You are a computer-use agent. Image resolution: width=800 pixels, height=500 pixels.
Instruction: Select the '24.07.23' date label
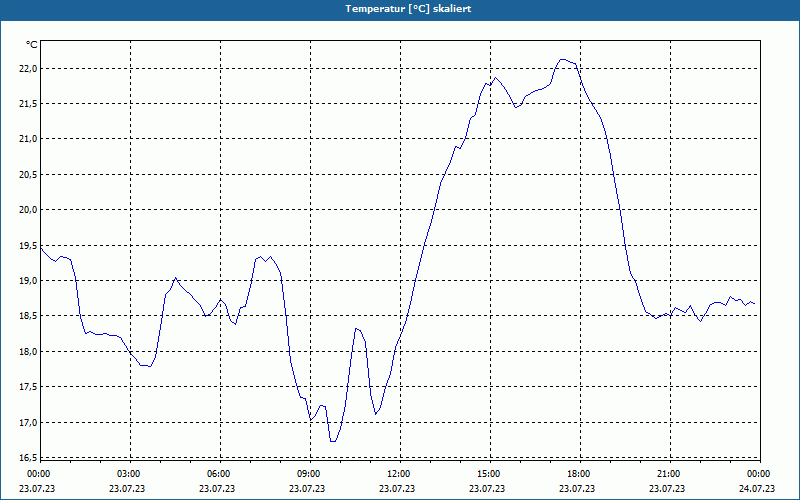click(757, 488)
